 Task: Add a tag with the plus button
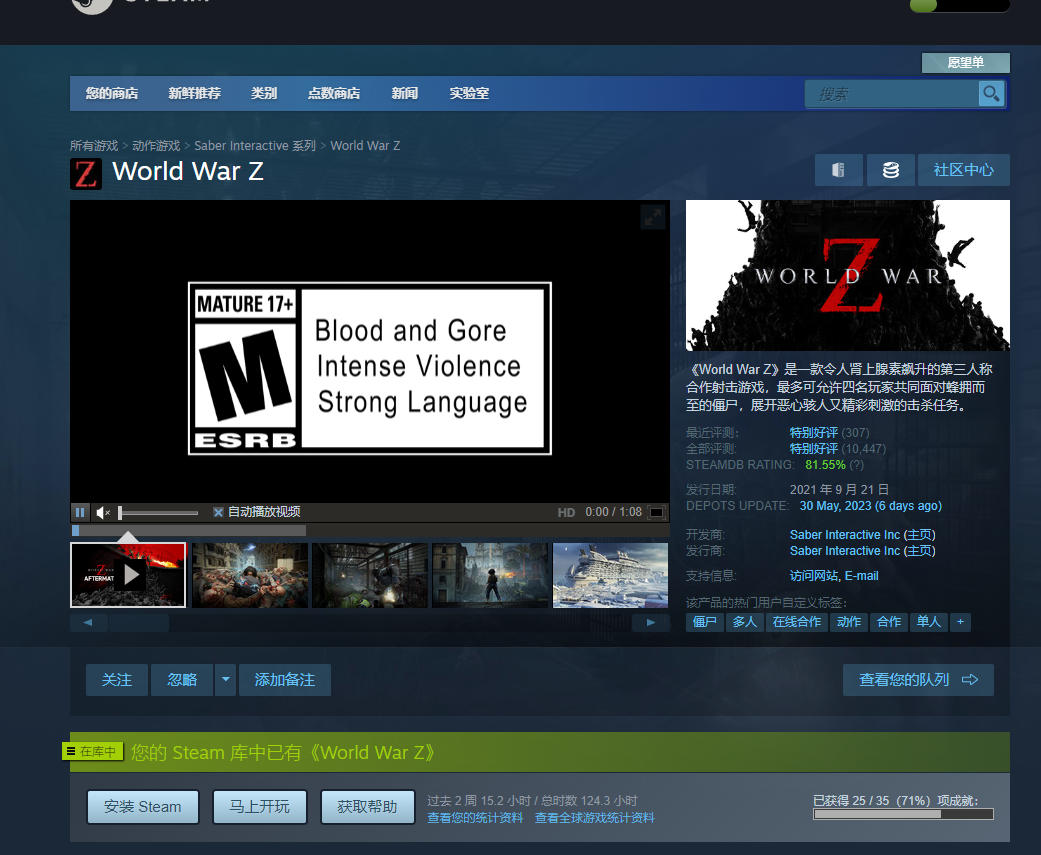[x=960, y=622]
